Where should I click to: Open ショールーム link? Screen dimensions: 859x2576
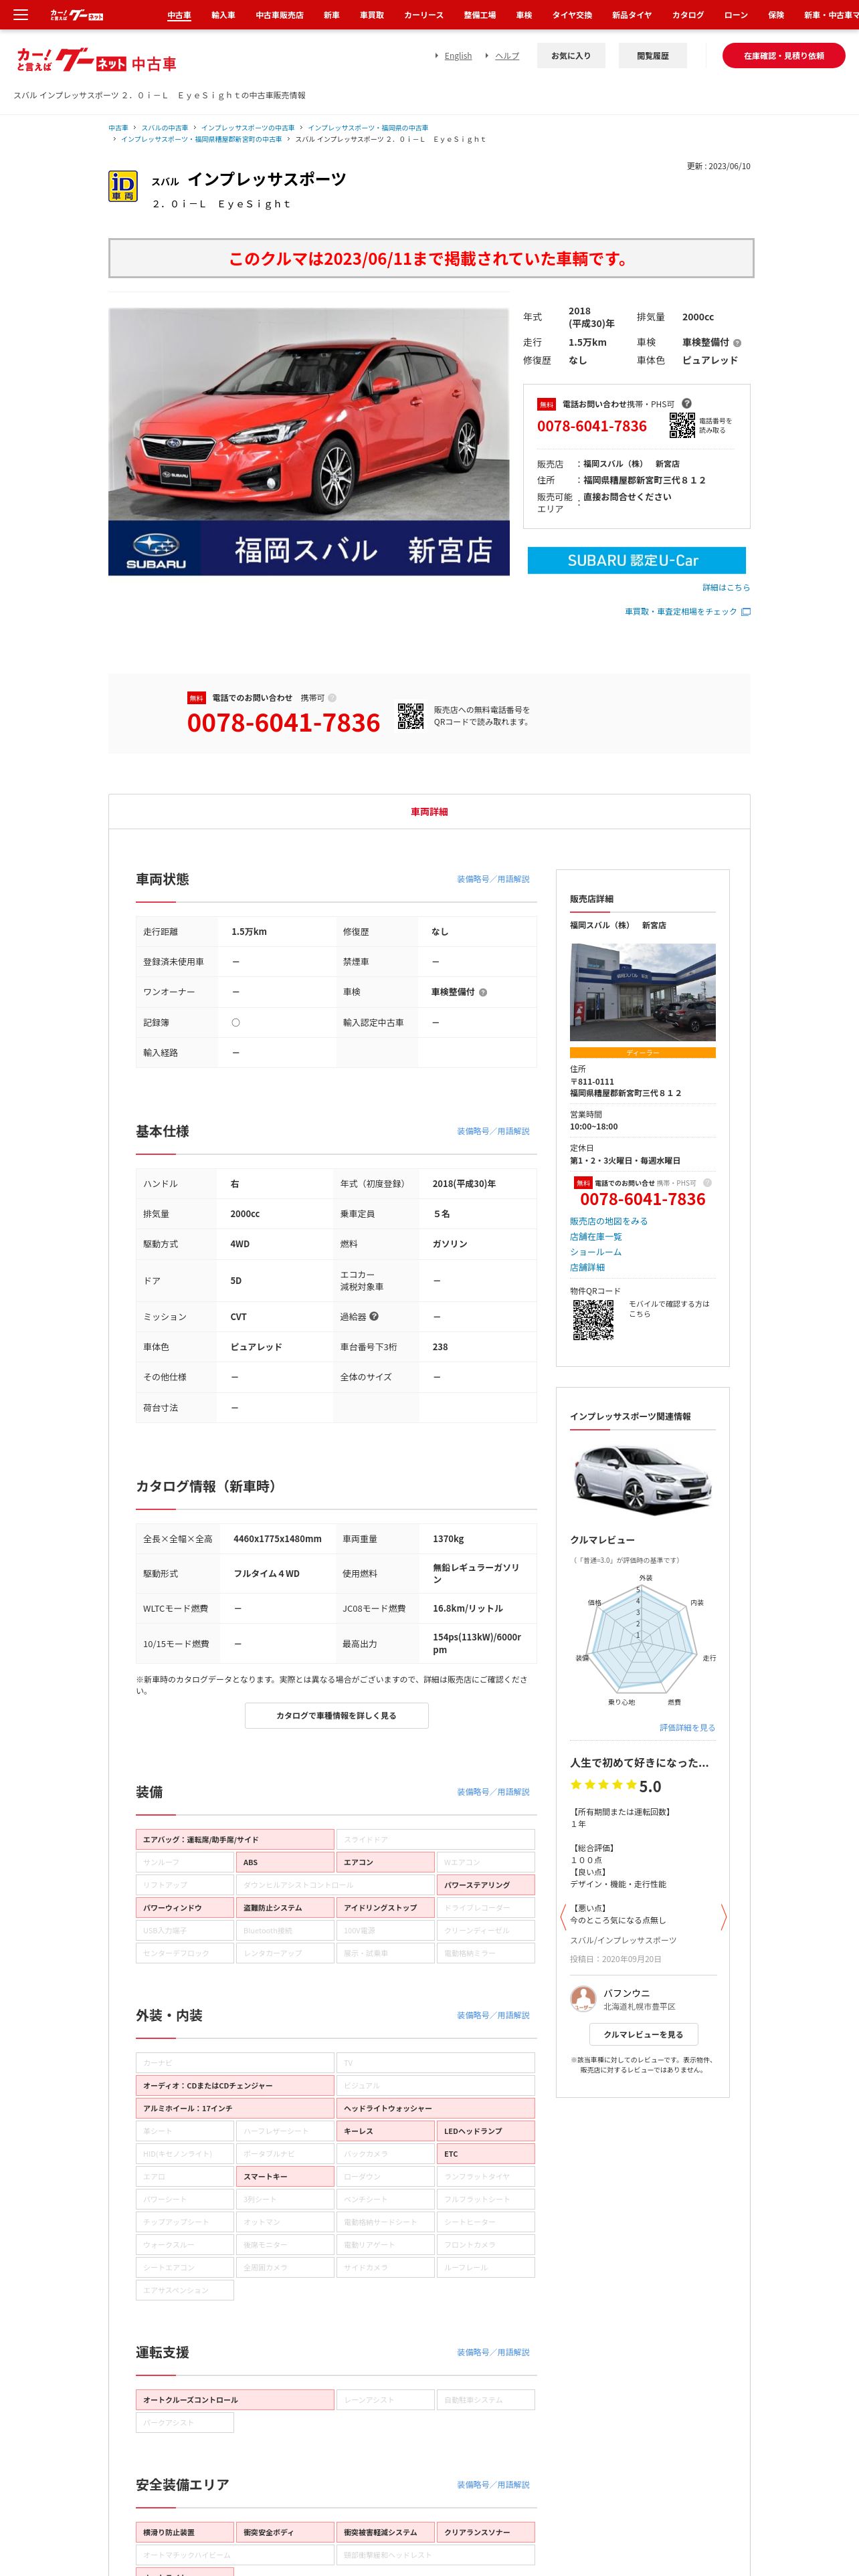(x=596, y=1252)
